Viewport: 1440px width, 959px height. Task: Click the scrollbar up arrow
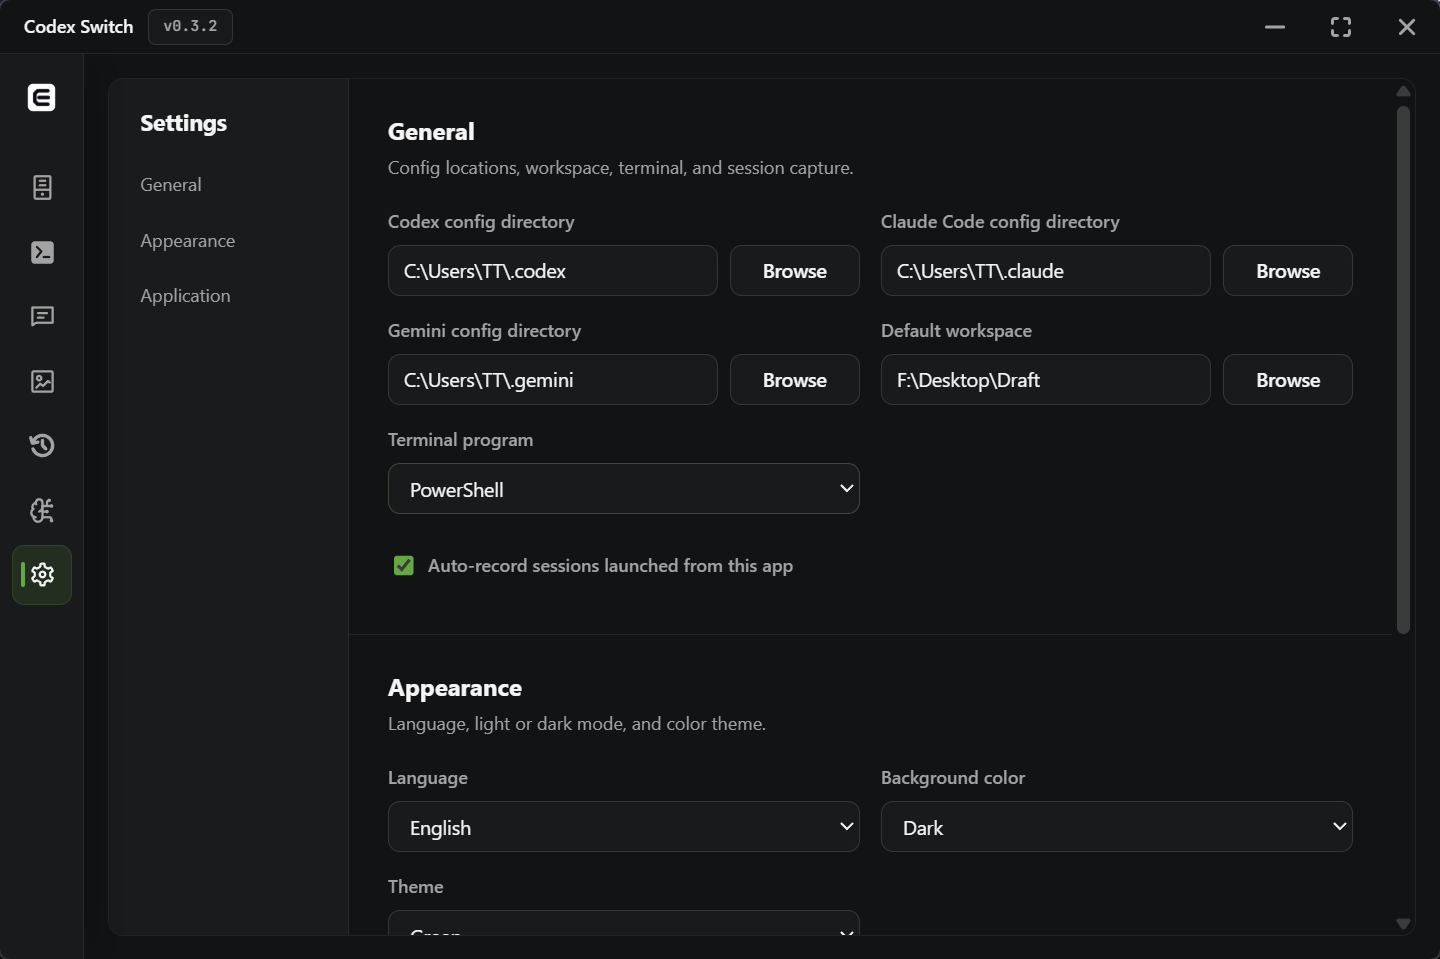click(x=1403, y=91)
